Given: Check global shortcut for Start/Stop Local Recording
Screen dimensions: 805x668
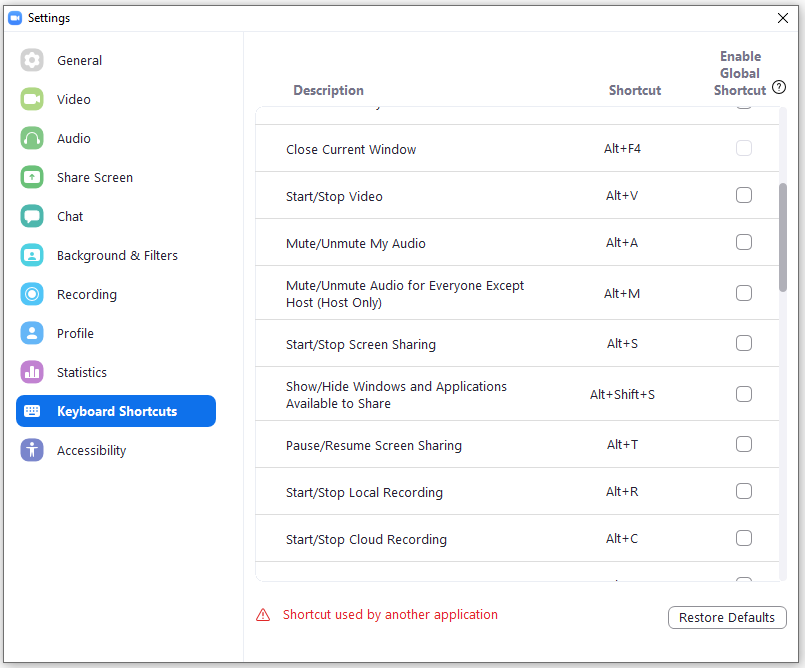Looking at the screenshot, I should tap(744, 491).
